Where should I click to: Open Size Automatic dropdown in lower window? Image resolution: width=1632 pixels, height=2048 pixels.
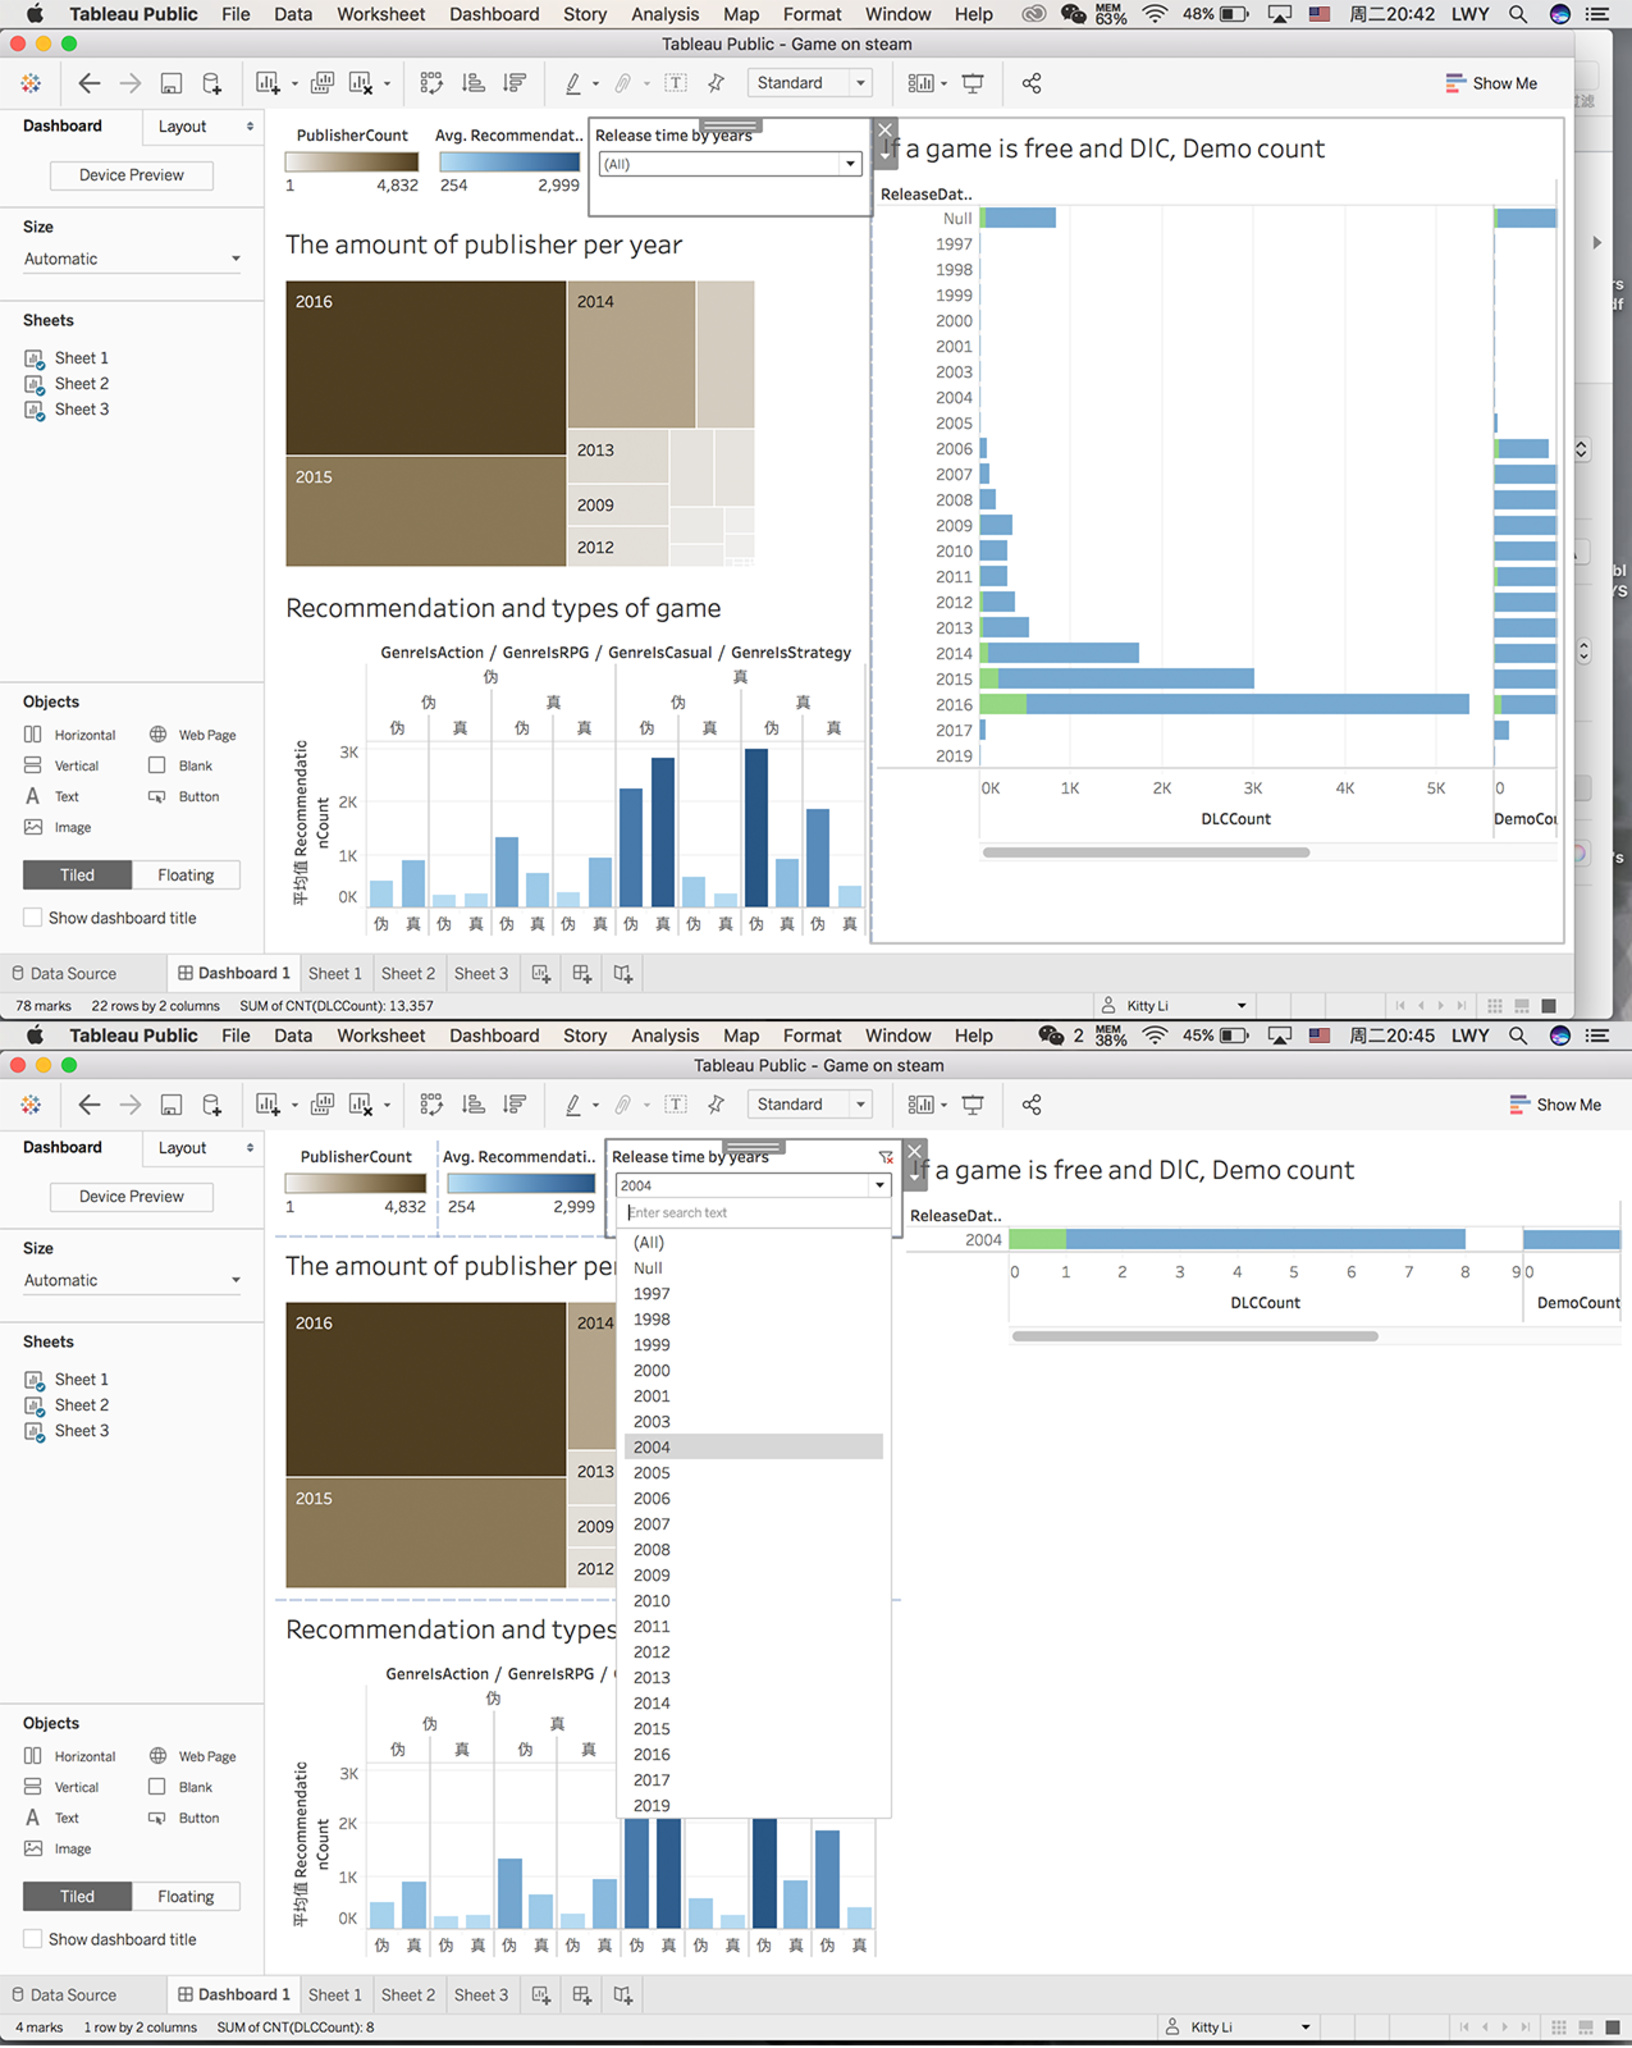pos(131,1280)
